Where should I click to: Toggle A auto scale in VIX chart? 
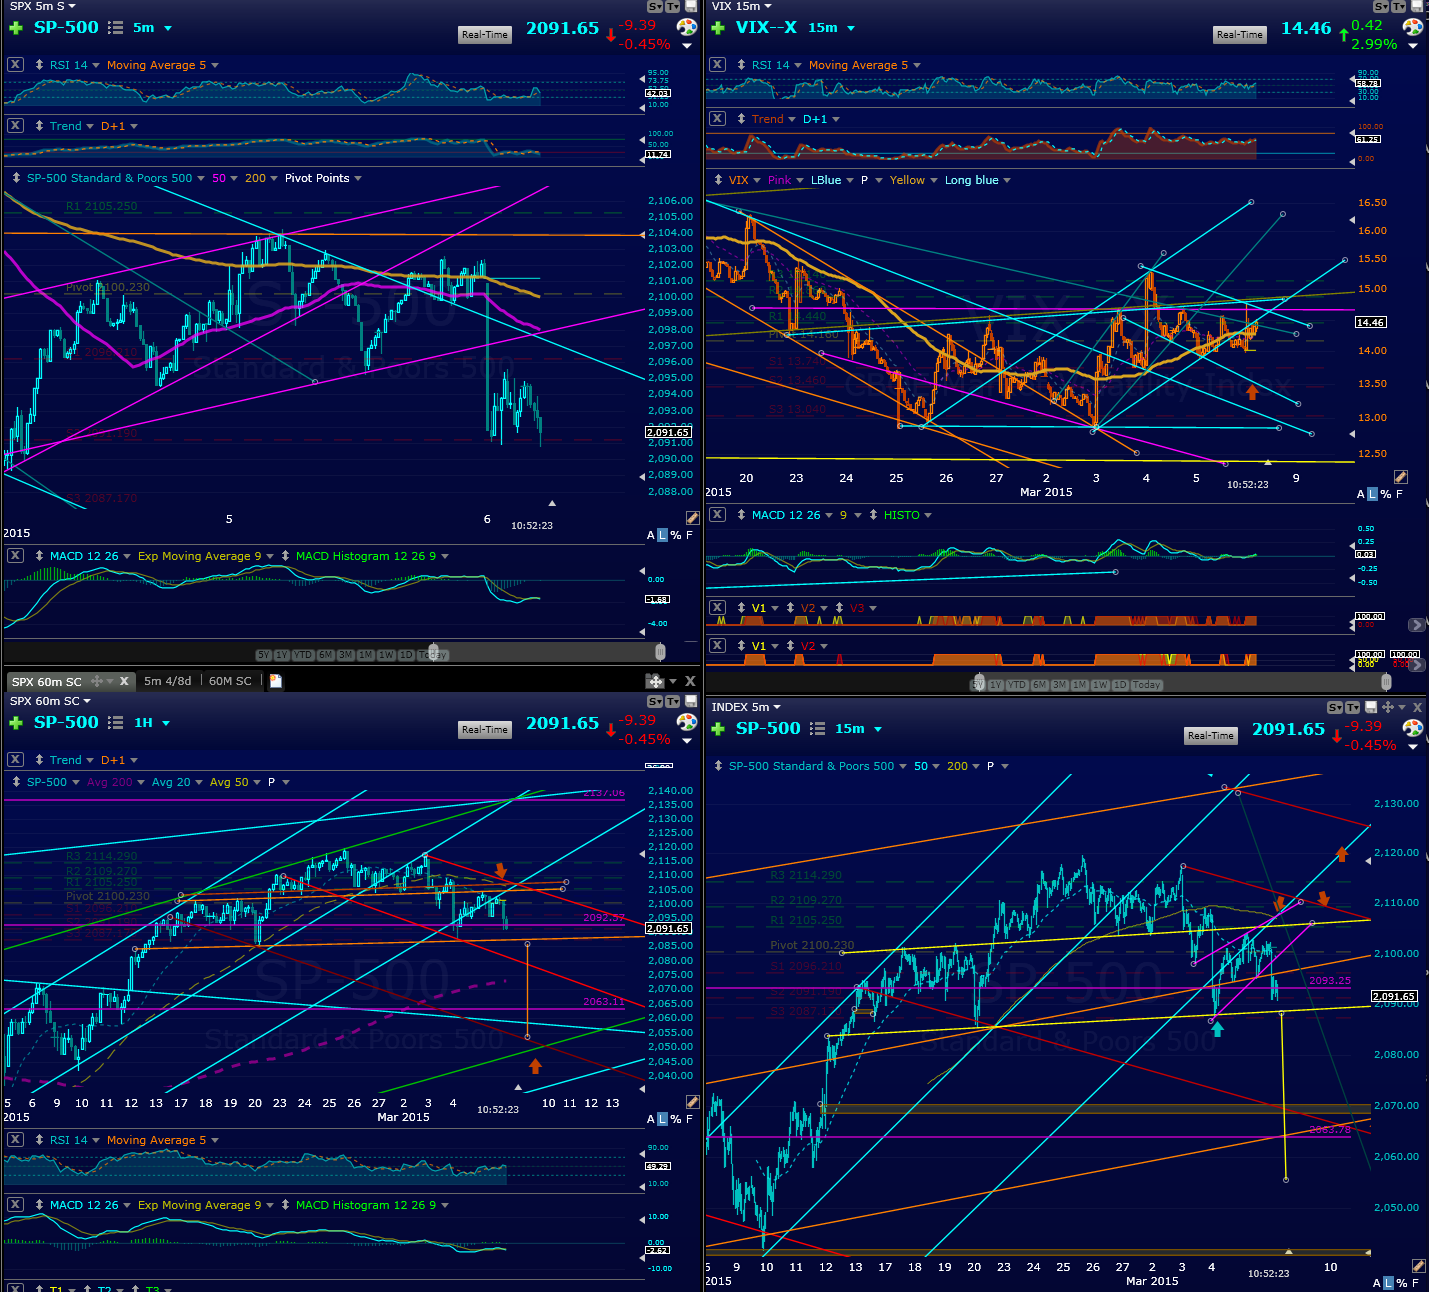coord(1360,494)
